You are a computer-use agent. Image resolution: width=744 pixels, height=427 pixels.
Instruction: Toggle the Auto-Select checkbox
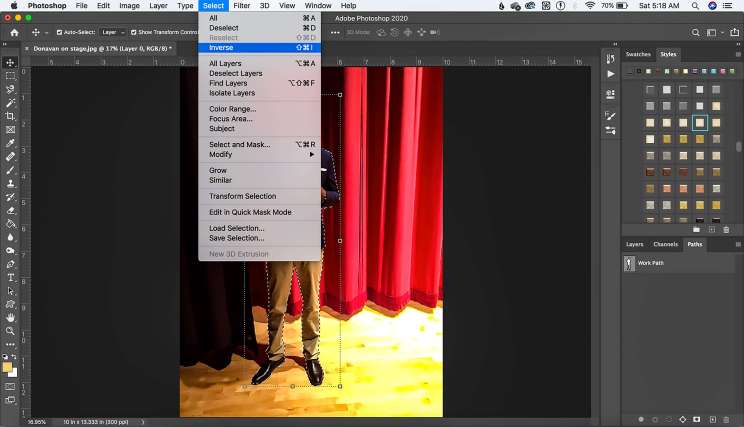click(59, 32)
